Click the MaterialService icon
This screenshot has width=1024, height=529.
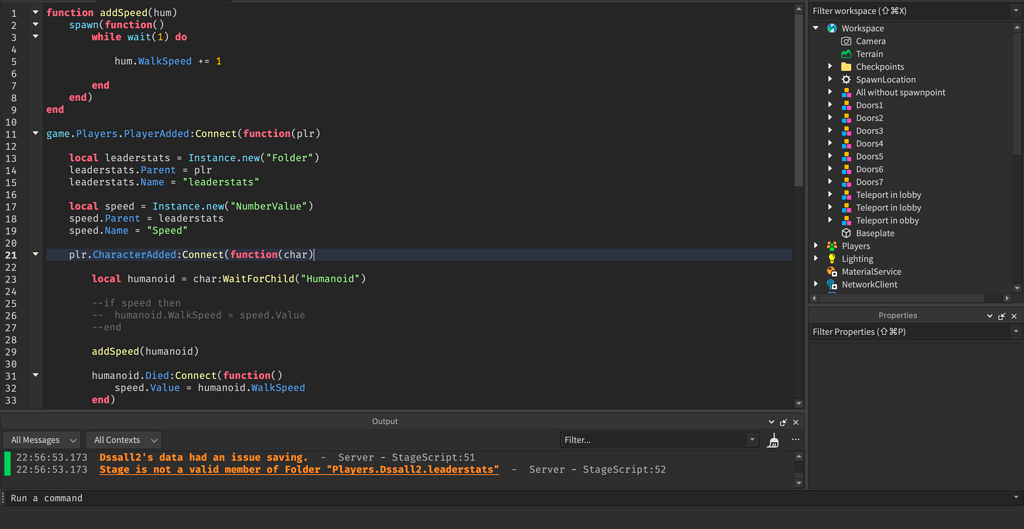click(x=832, y=272)
